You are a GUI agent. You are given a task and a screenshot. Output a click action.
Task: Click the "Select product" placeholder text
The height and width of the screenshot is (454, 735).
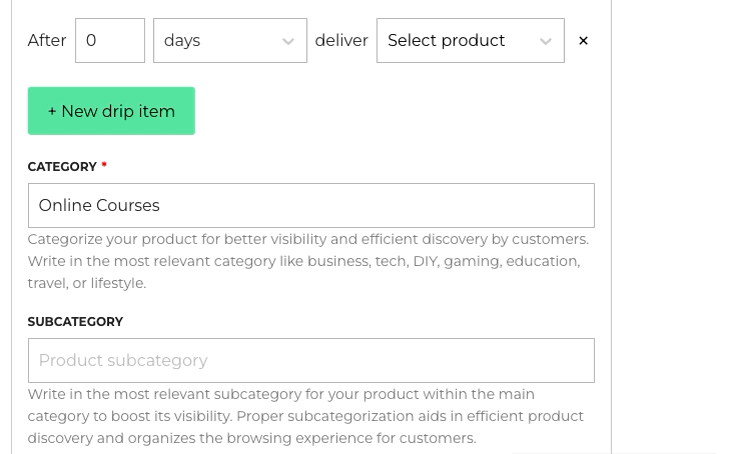(x=446, y=41)
